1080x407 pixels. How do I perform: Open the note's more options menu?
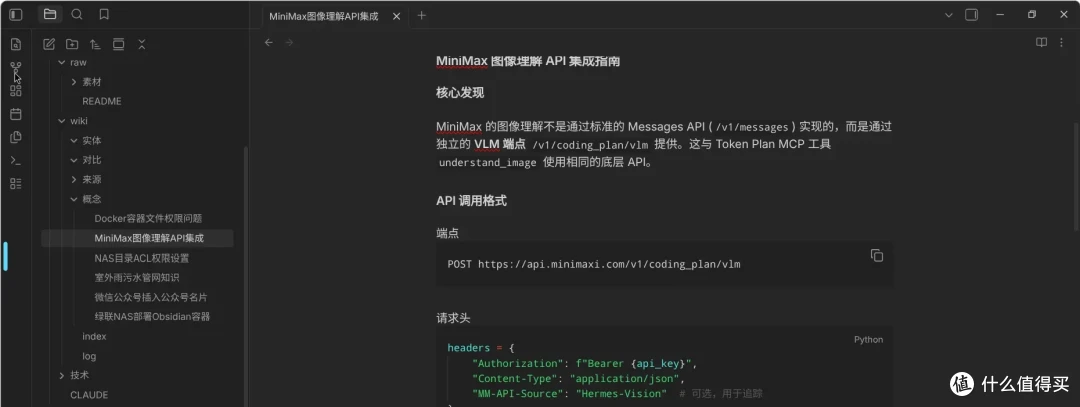point(1061,43)
